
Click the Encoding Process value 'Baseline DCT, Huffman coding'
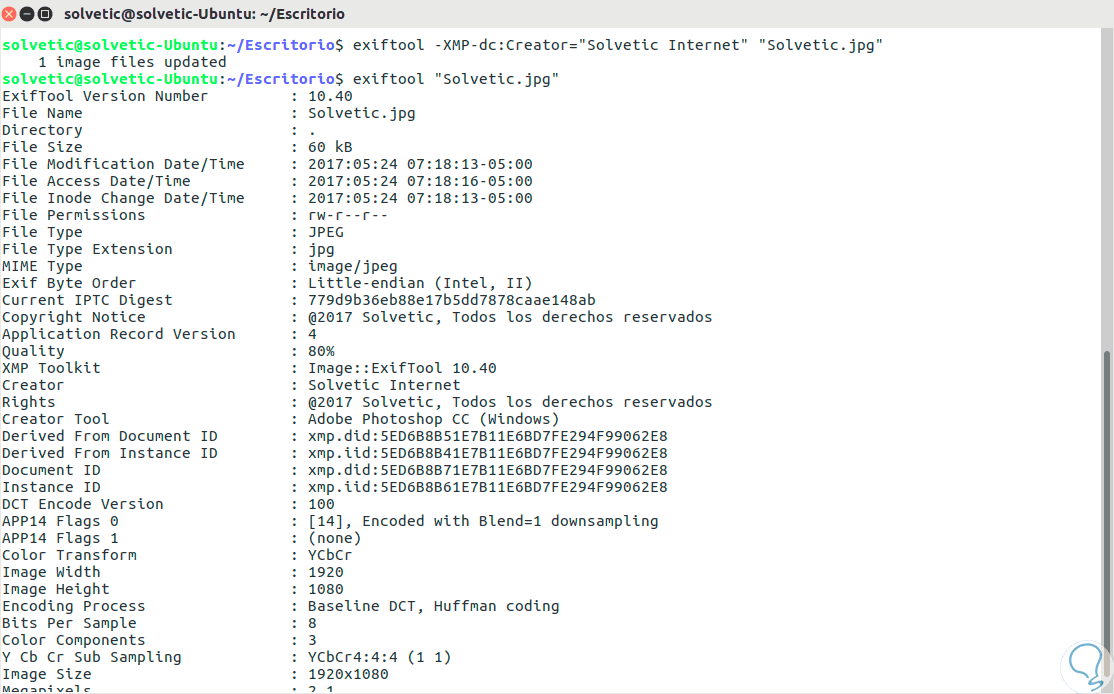433,606
